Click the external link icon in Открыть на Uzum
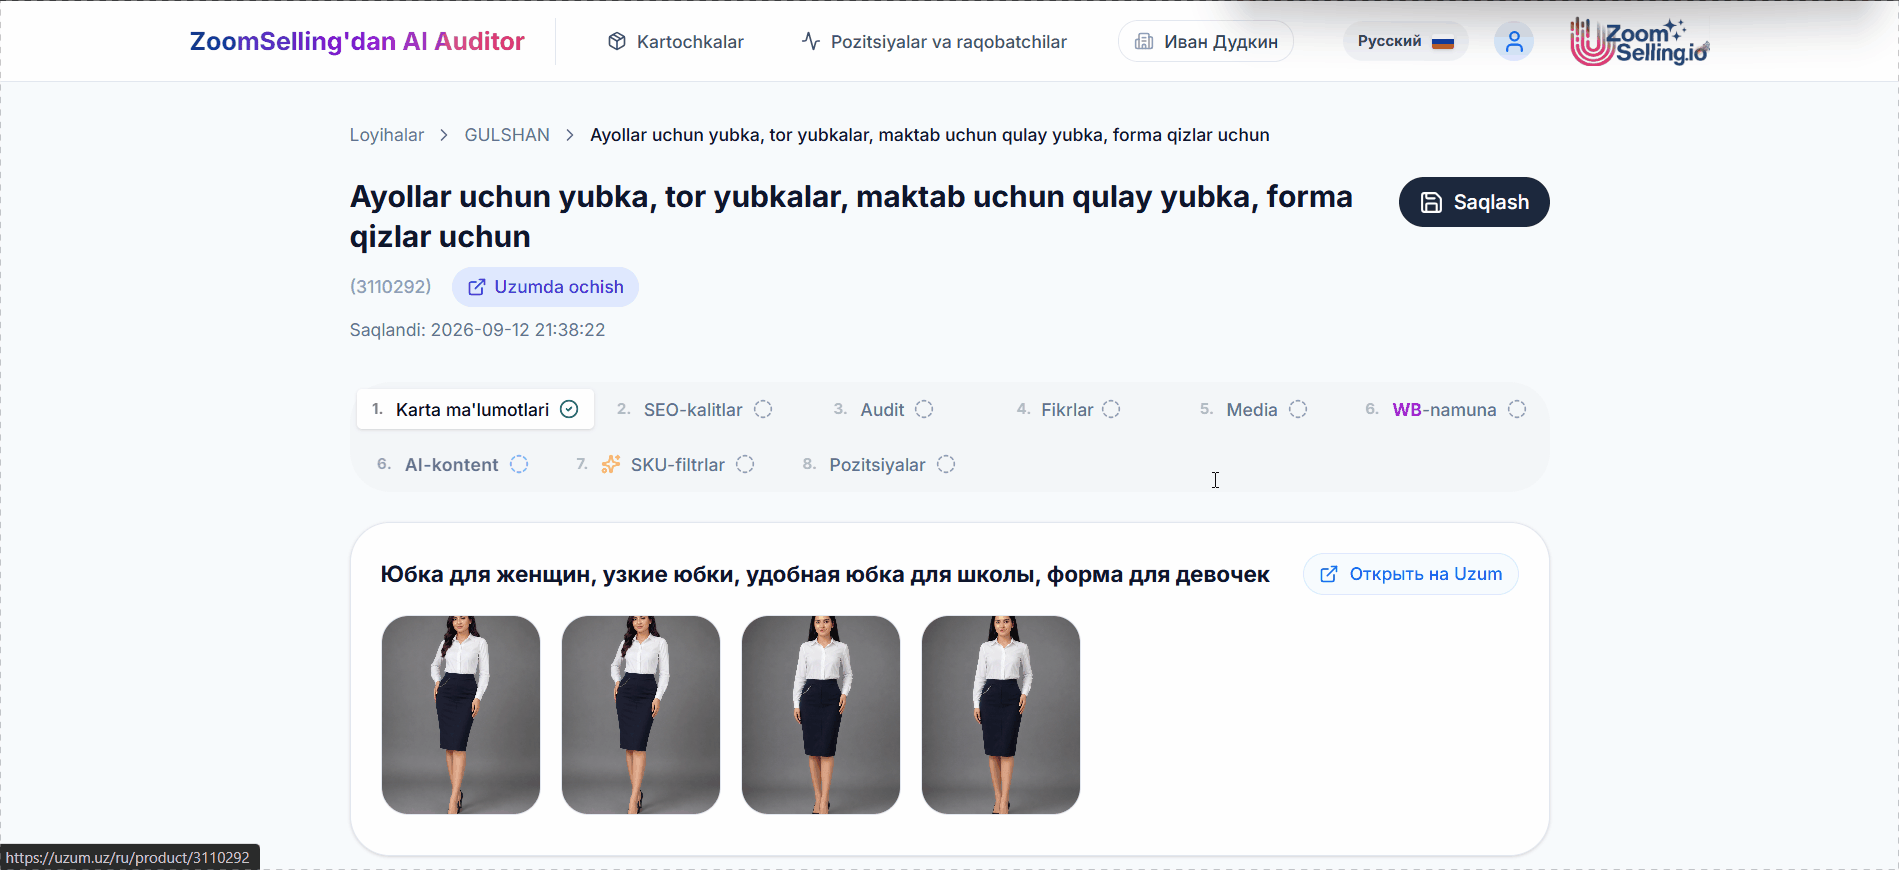1899x870 pixels. (1329, 574)
